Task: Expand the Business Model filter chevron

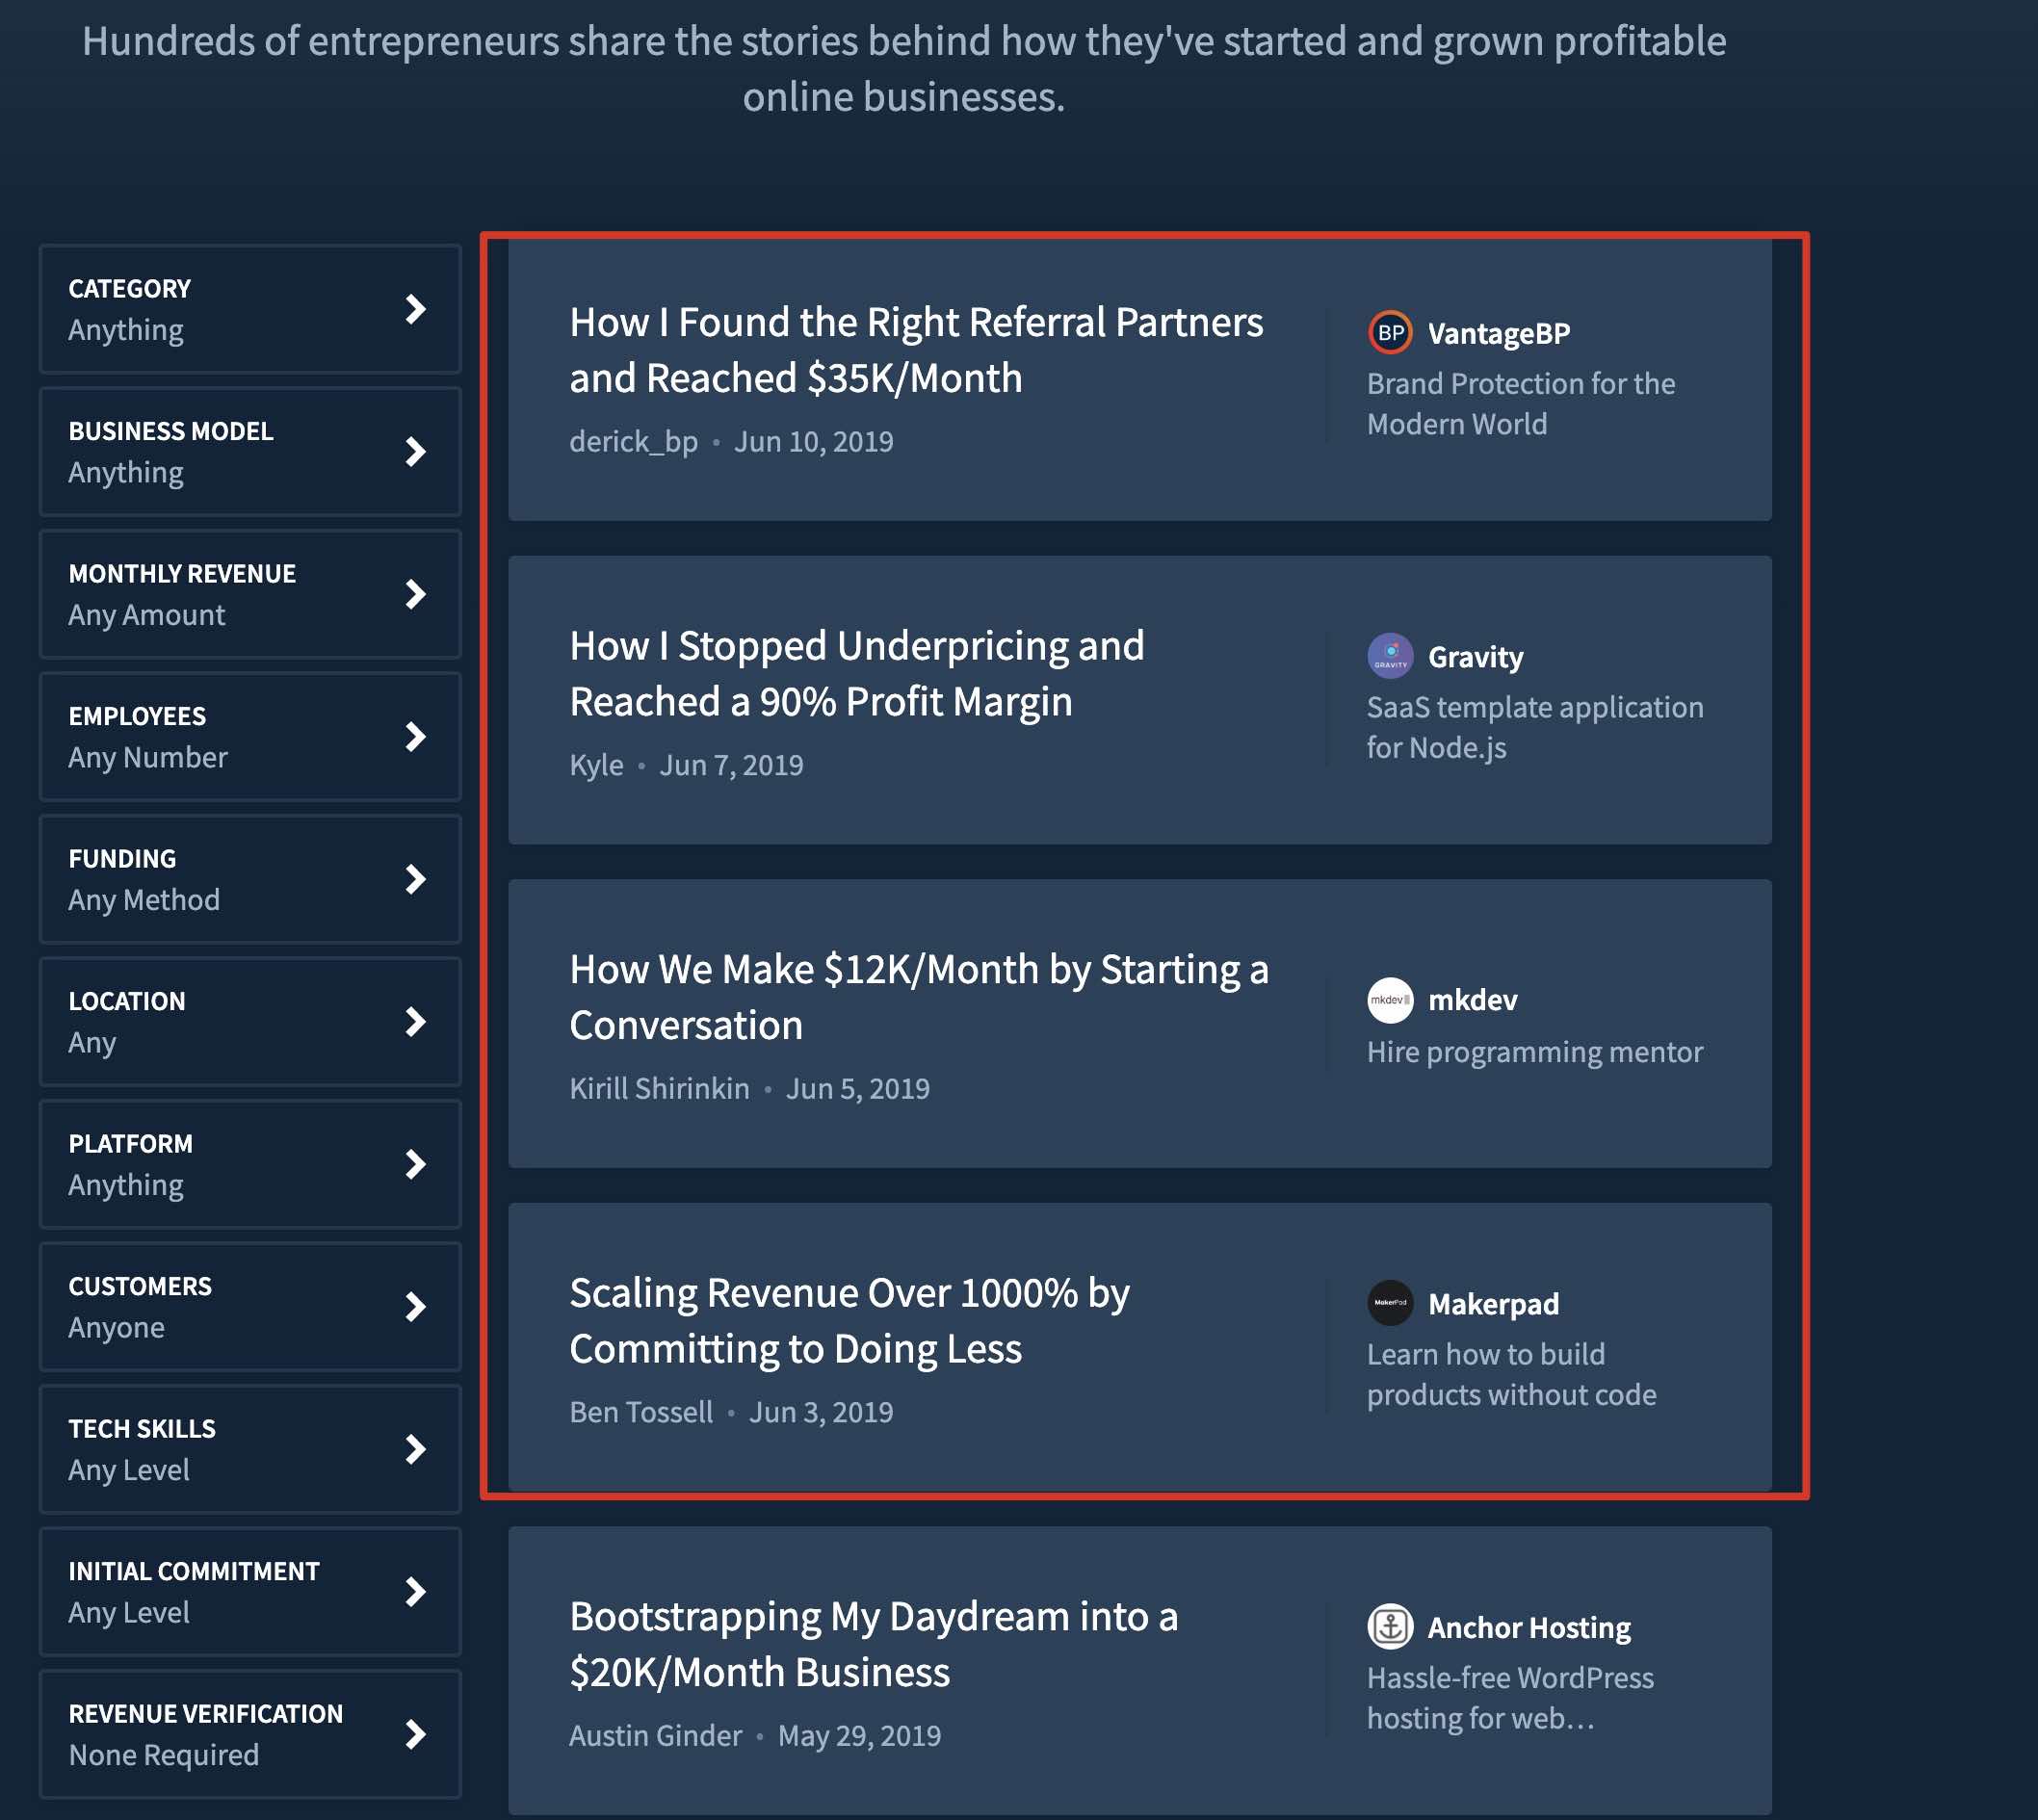Action: pos(415,452)
